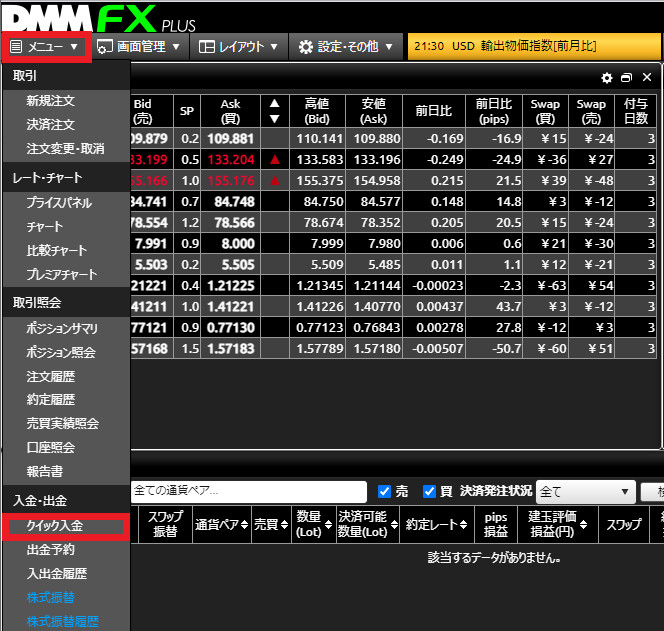This screenshot has width=664, height=631.
Task: Open the 設定・その他 dropdown
Action: (346, 46)
